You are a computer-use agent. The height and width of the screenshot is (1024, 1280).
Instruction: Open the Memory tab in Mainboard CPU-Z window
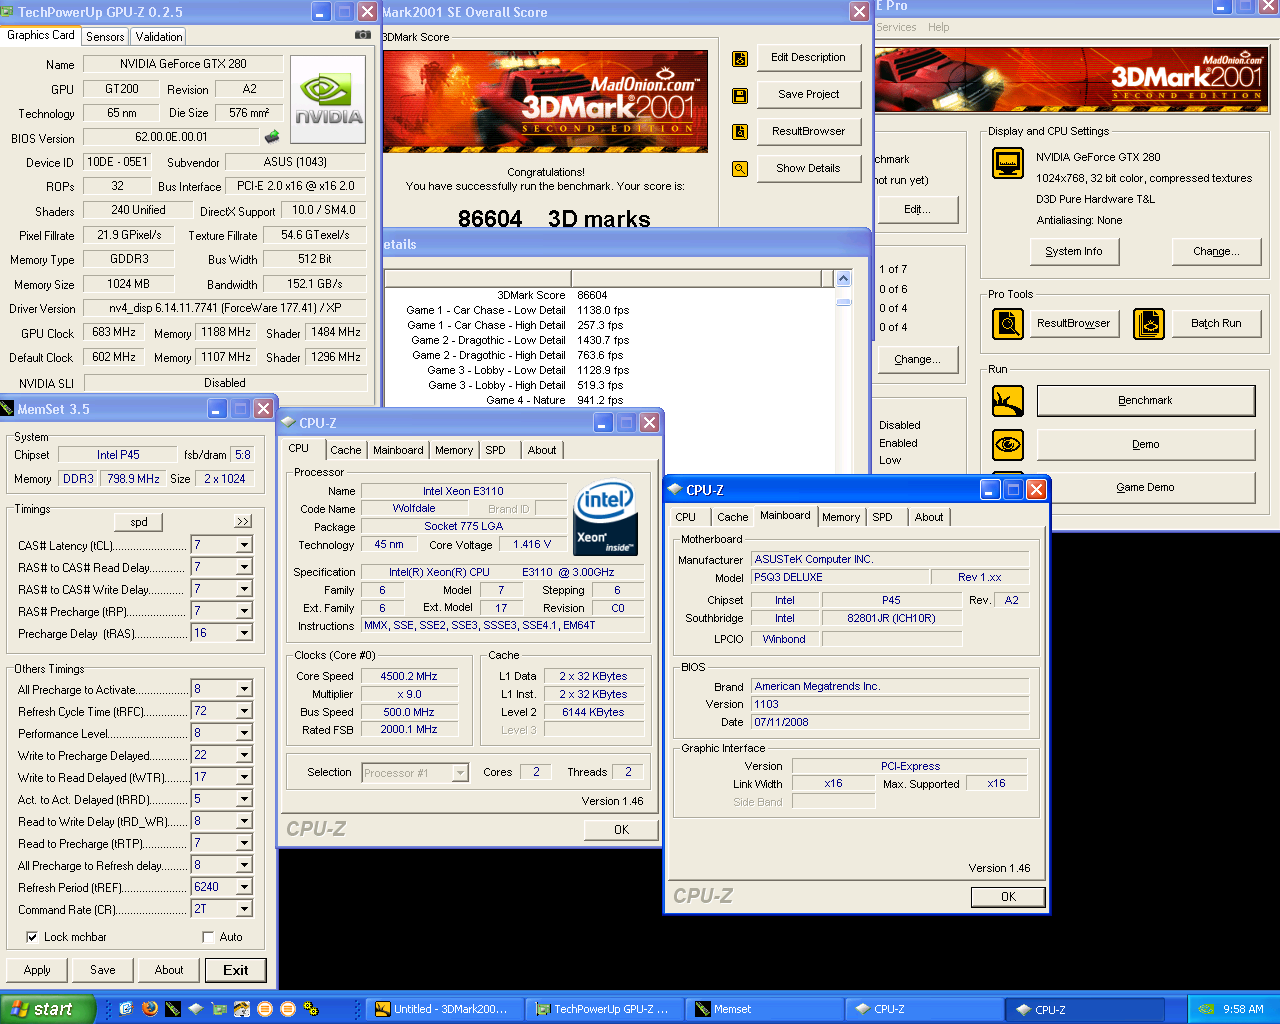tap(841, 517)
